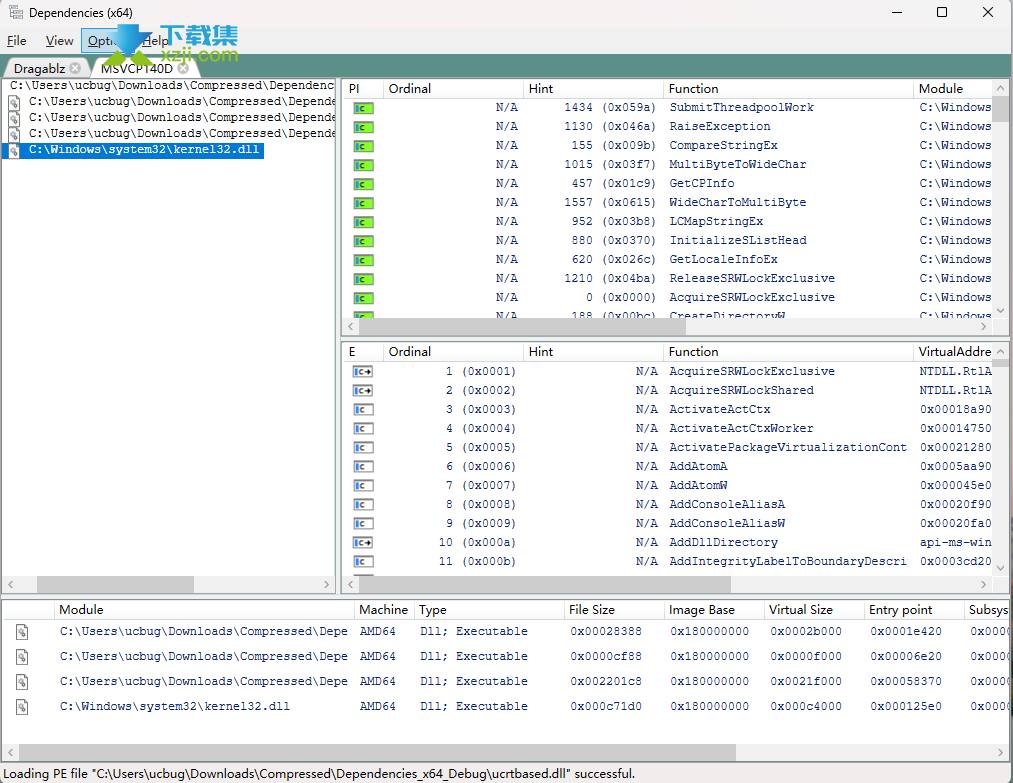Click the import icon for SubmitThreadpoolWork
This screenshot has width=1013, height=783.
(363, 109)
